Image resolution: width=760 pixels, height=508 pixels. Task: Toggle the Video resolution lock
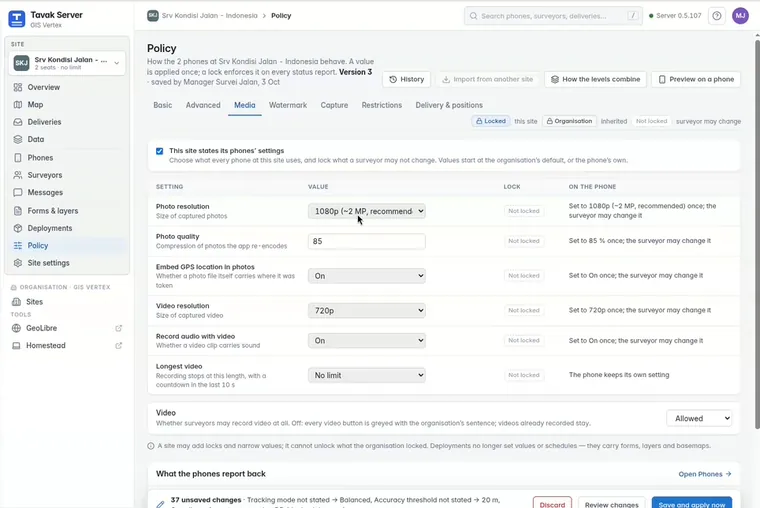point(523,310)
